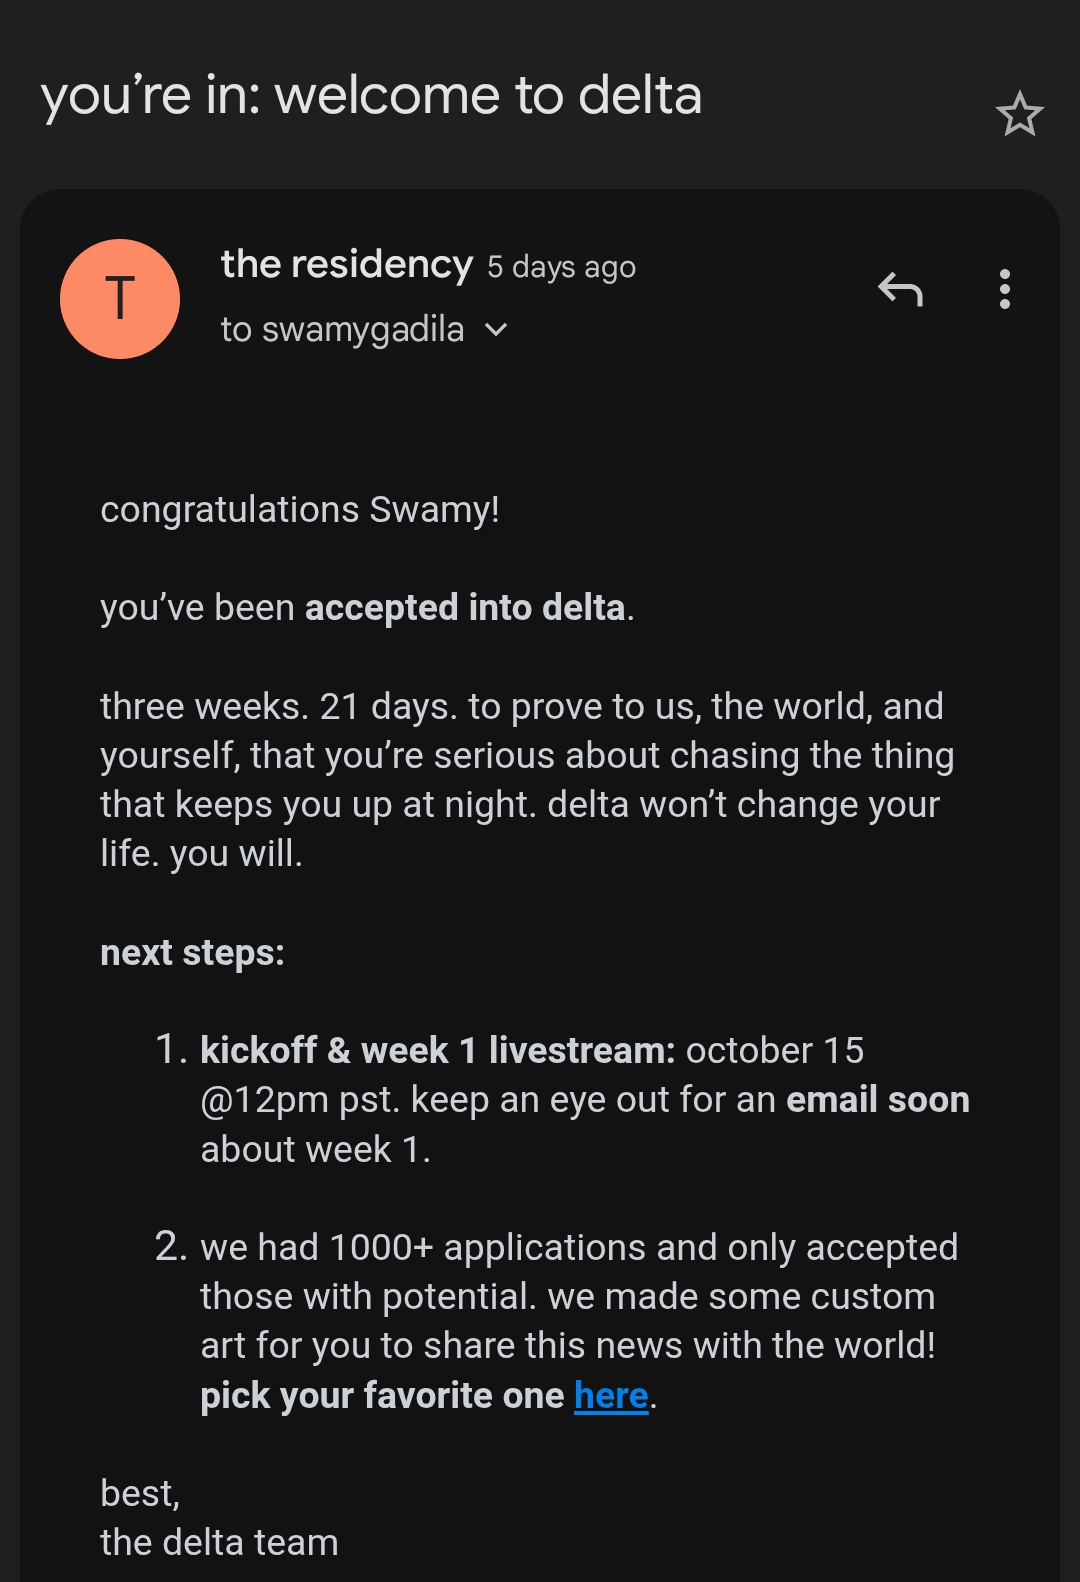
Task: Tap the "next steps:" heading
Action: 192,953
